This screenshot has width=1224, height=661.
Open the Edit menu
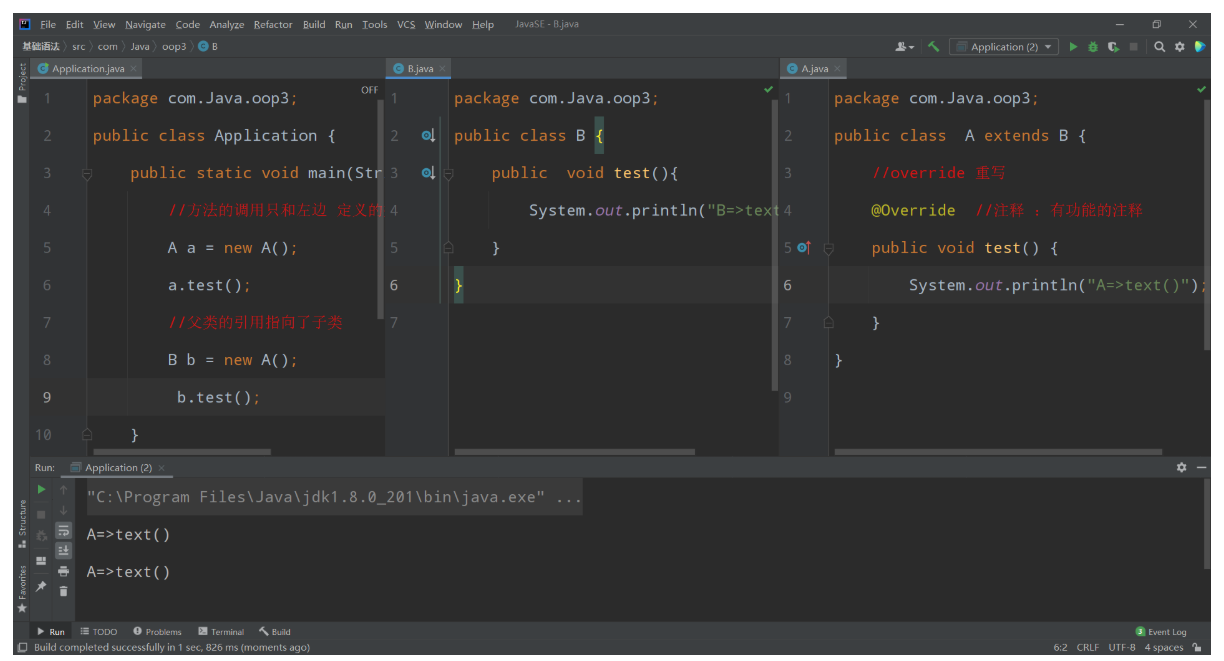pyautogui.click(x=74, y=24)
